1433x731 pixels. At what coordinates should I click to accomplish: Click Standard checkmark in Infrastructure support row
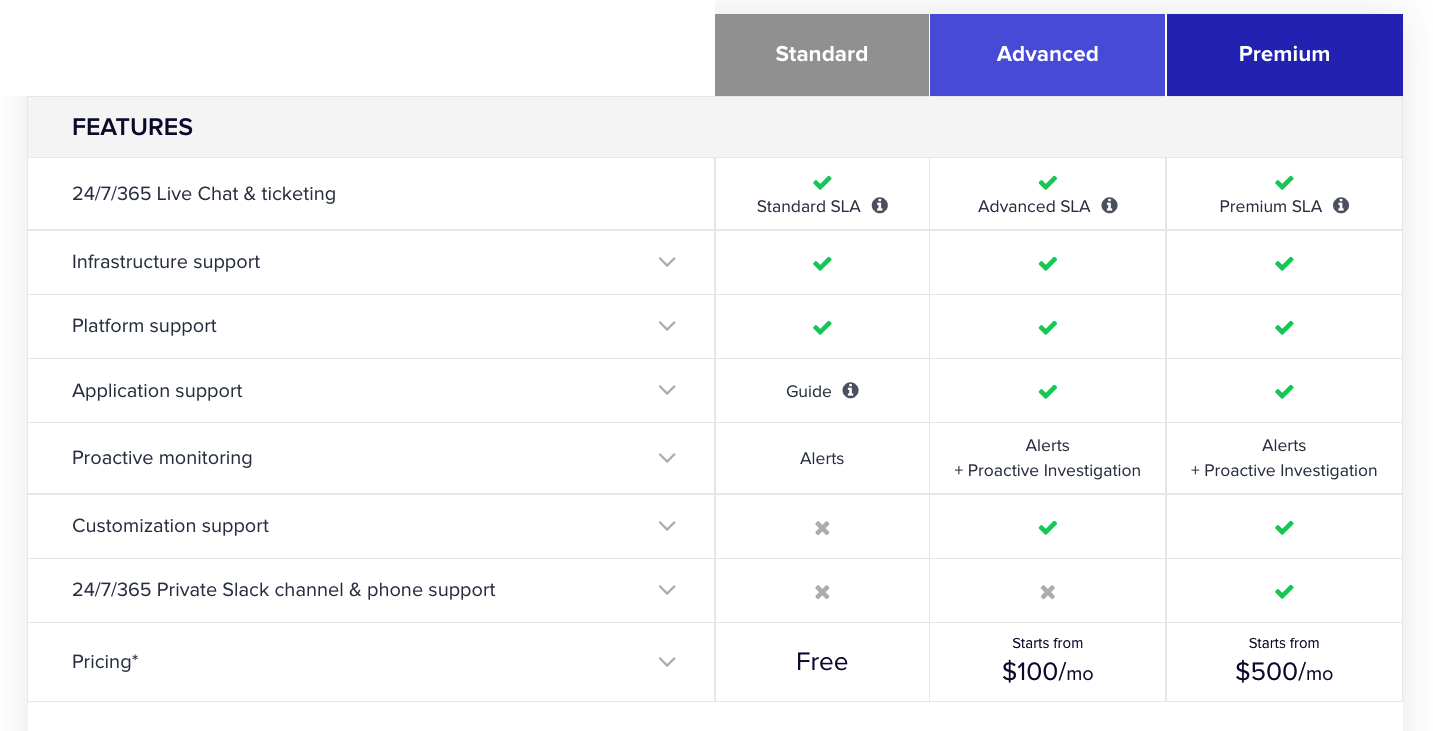(822, 264)
